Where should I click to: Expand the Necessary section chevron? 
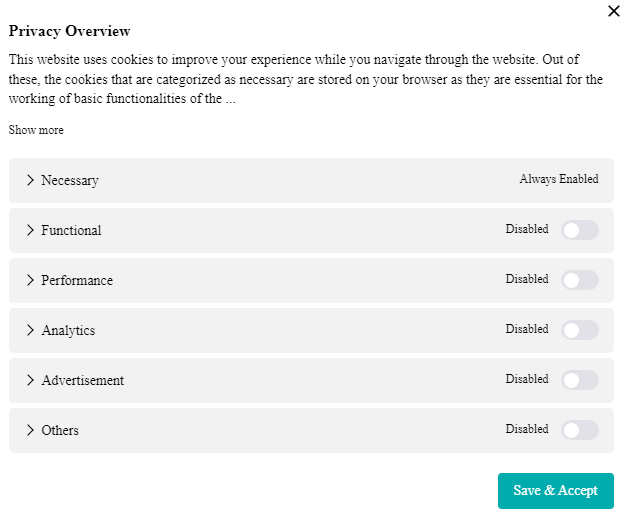30,180
